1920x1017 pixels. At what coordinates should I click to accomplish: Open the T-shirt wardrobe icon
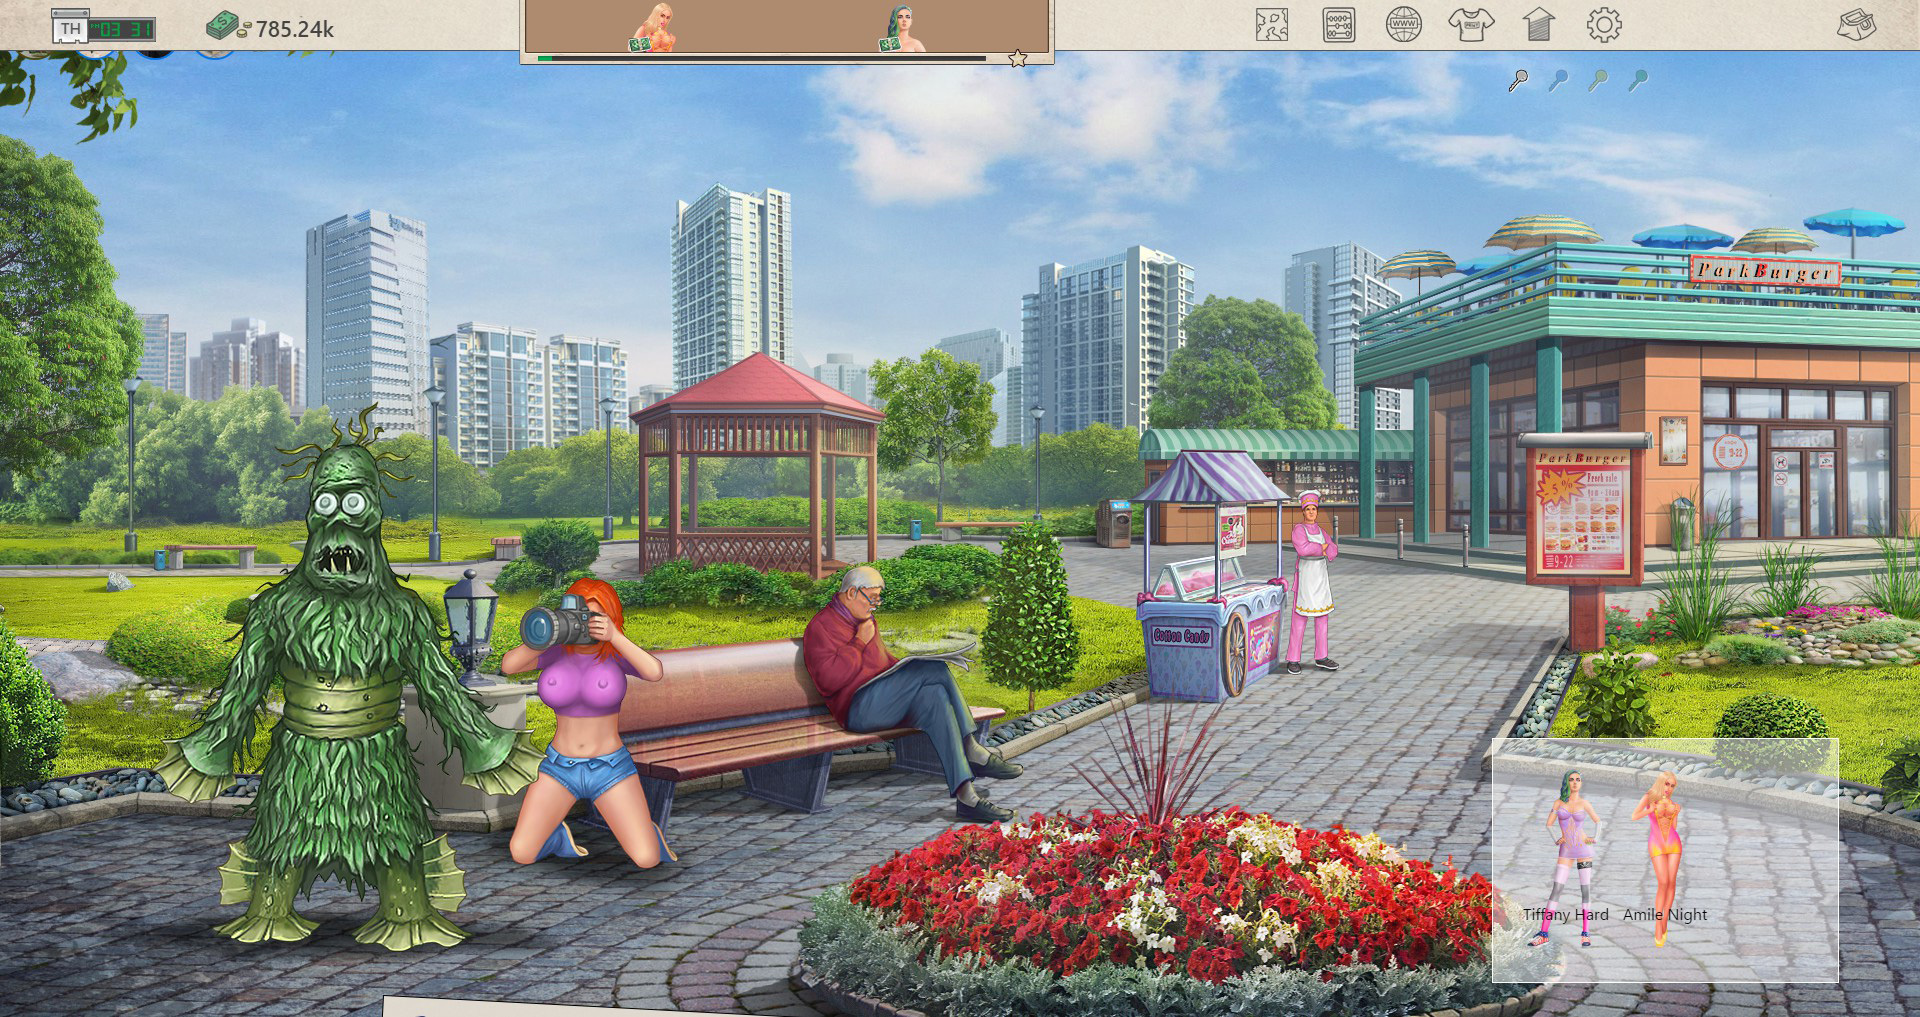tap(1470, 25)
